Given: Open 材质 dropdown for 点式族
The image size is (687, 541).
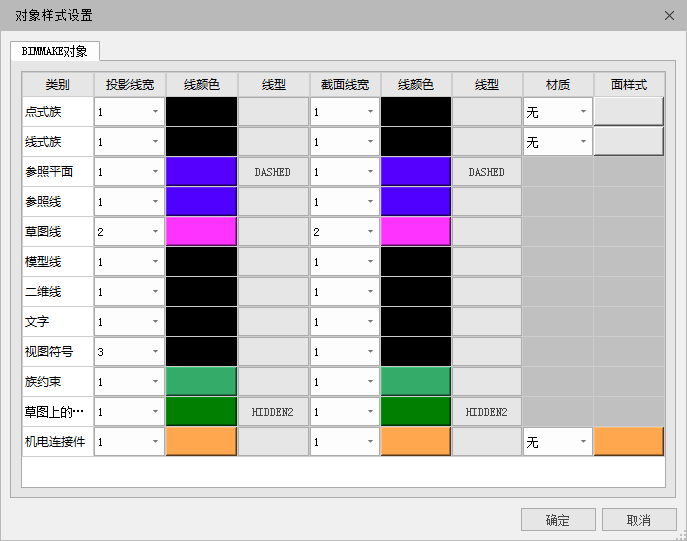Looking at the screenshot, I should [557, 112].
